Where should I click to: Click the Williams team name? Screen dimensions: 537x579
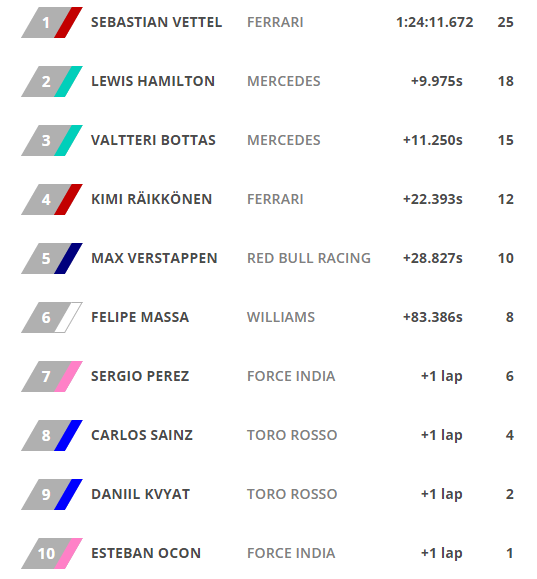281,317
